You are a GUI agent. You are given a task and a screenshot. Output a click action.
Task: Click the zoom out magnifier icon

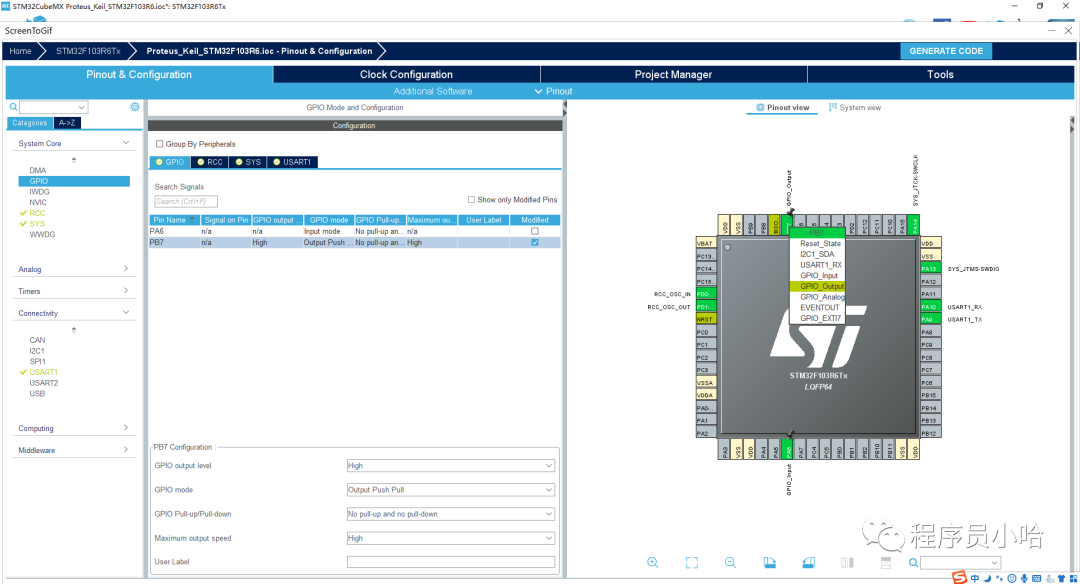[x=731, y=563]
